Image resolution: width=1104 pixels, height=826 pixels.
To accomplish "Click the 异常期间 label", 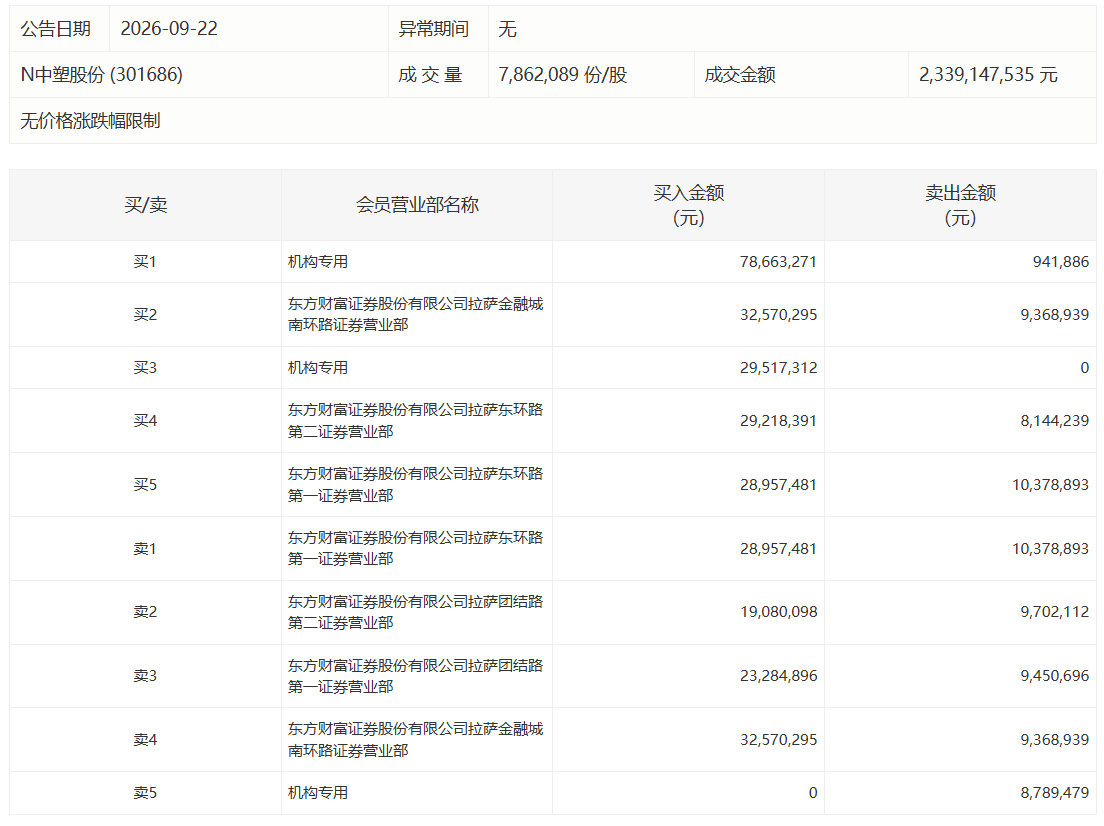I will click(x=434, y=29).
